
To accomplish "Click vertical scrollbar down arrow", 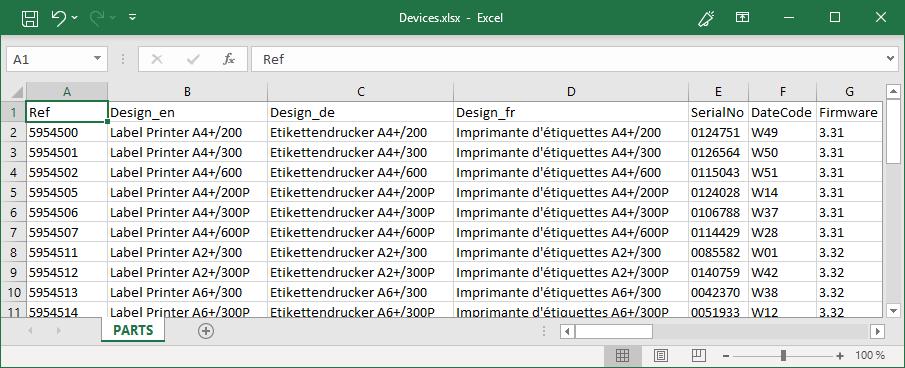I will (893, 310).
